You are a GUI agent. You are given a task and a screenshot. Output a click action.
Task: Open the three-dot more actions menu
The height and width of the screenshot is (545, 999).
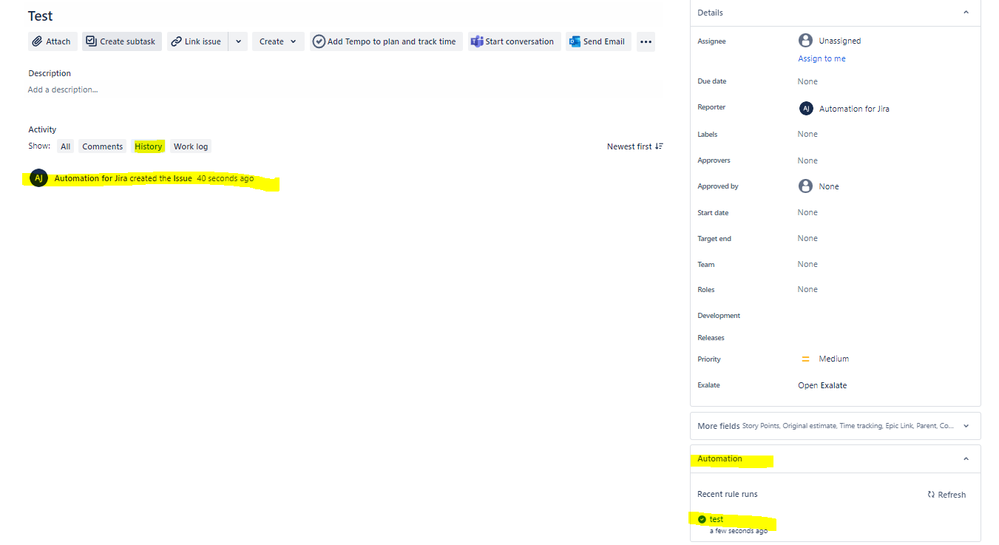645,41
